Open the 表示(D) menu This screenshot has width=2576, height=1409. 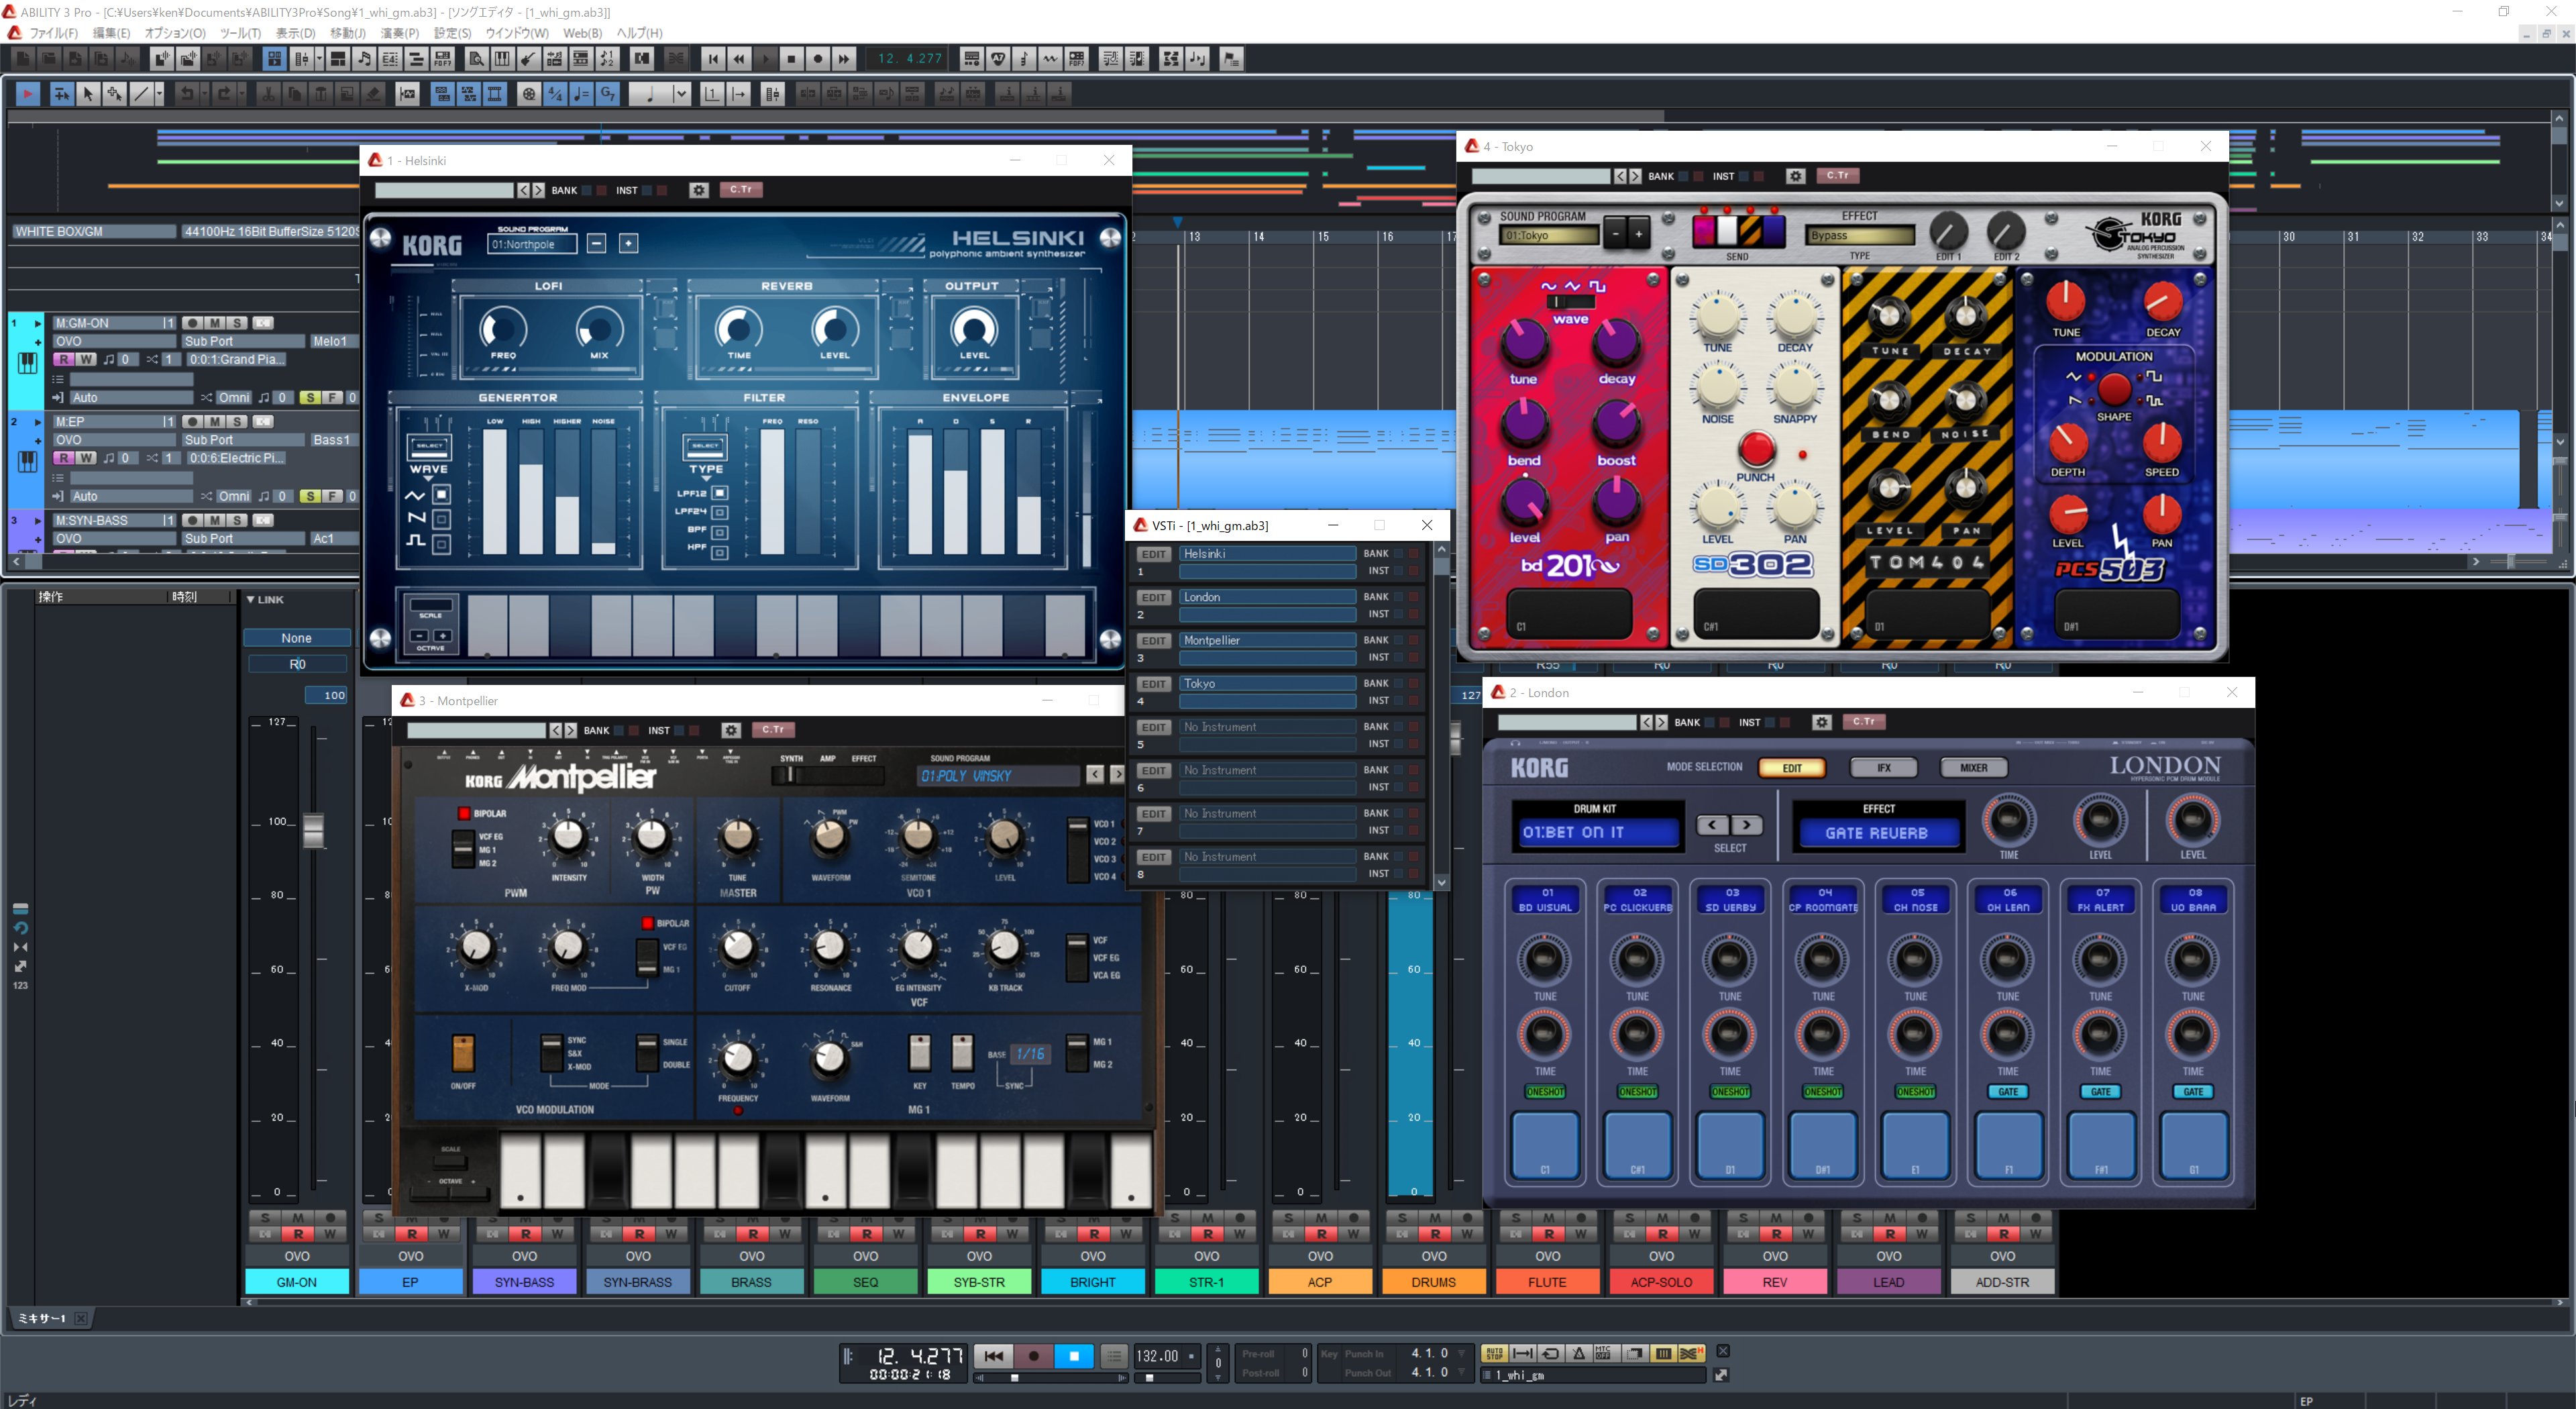[295, 33]
